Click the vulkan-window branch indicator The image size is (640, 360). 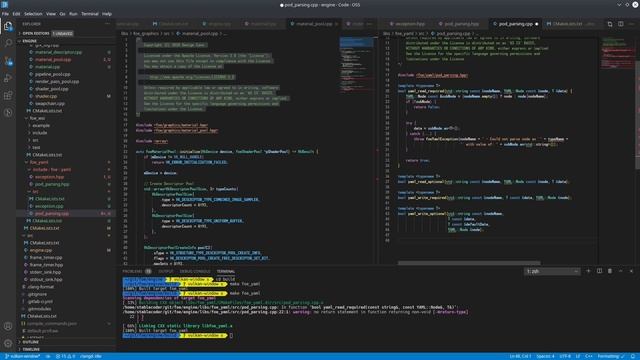coord(22,356)
